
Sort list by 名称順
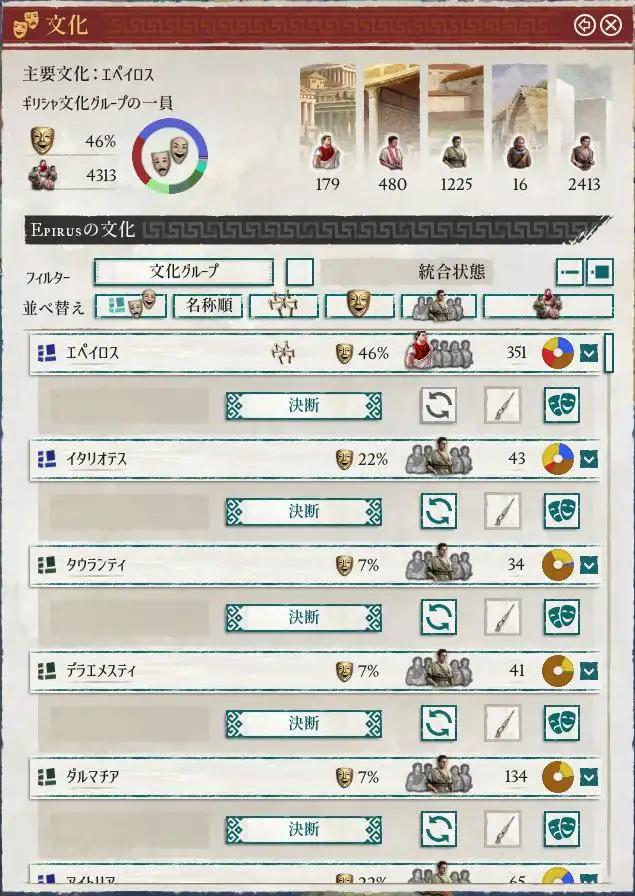208,306
